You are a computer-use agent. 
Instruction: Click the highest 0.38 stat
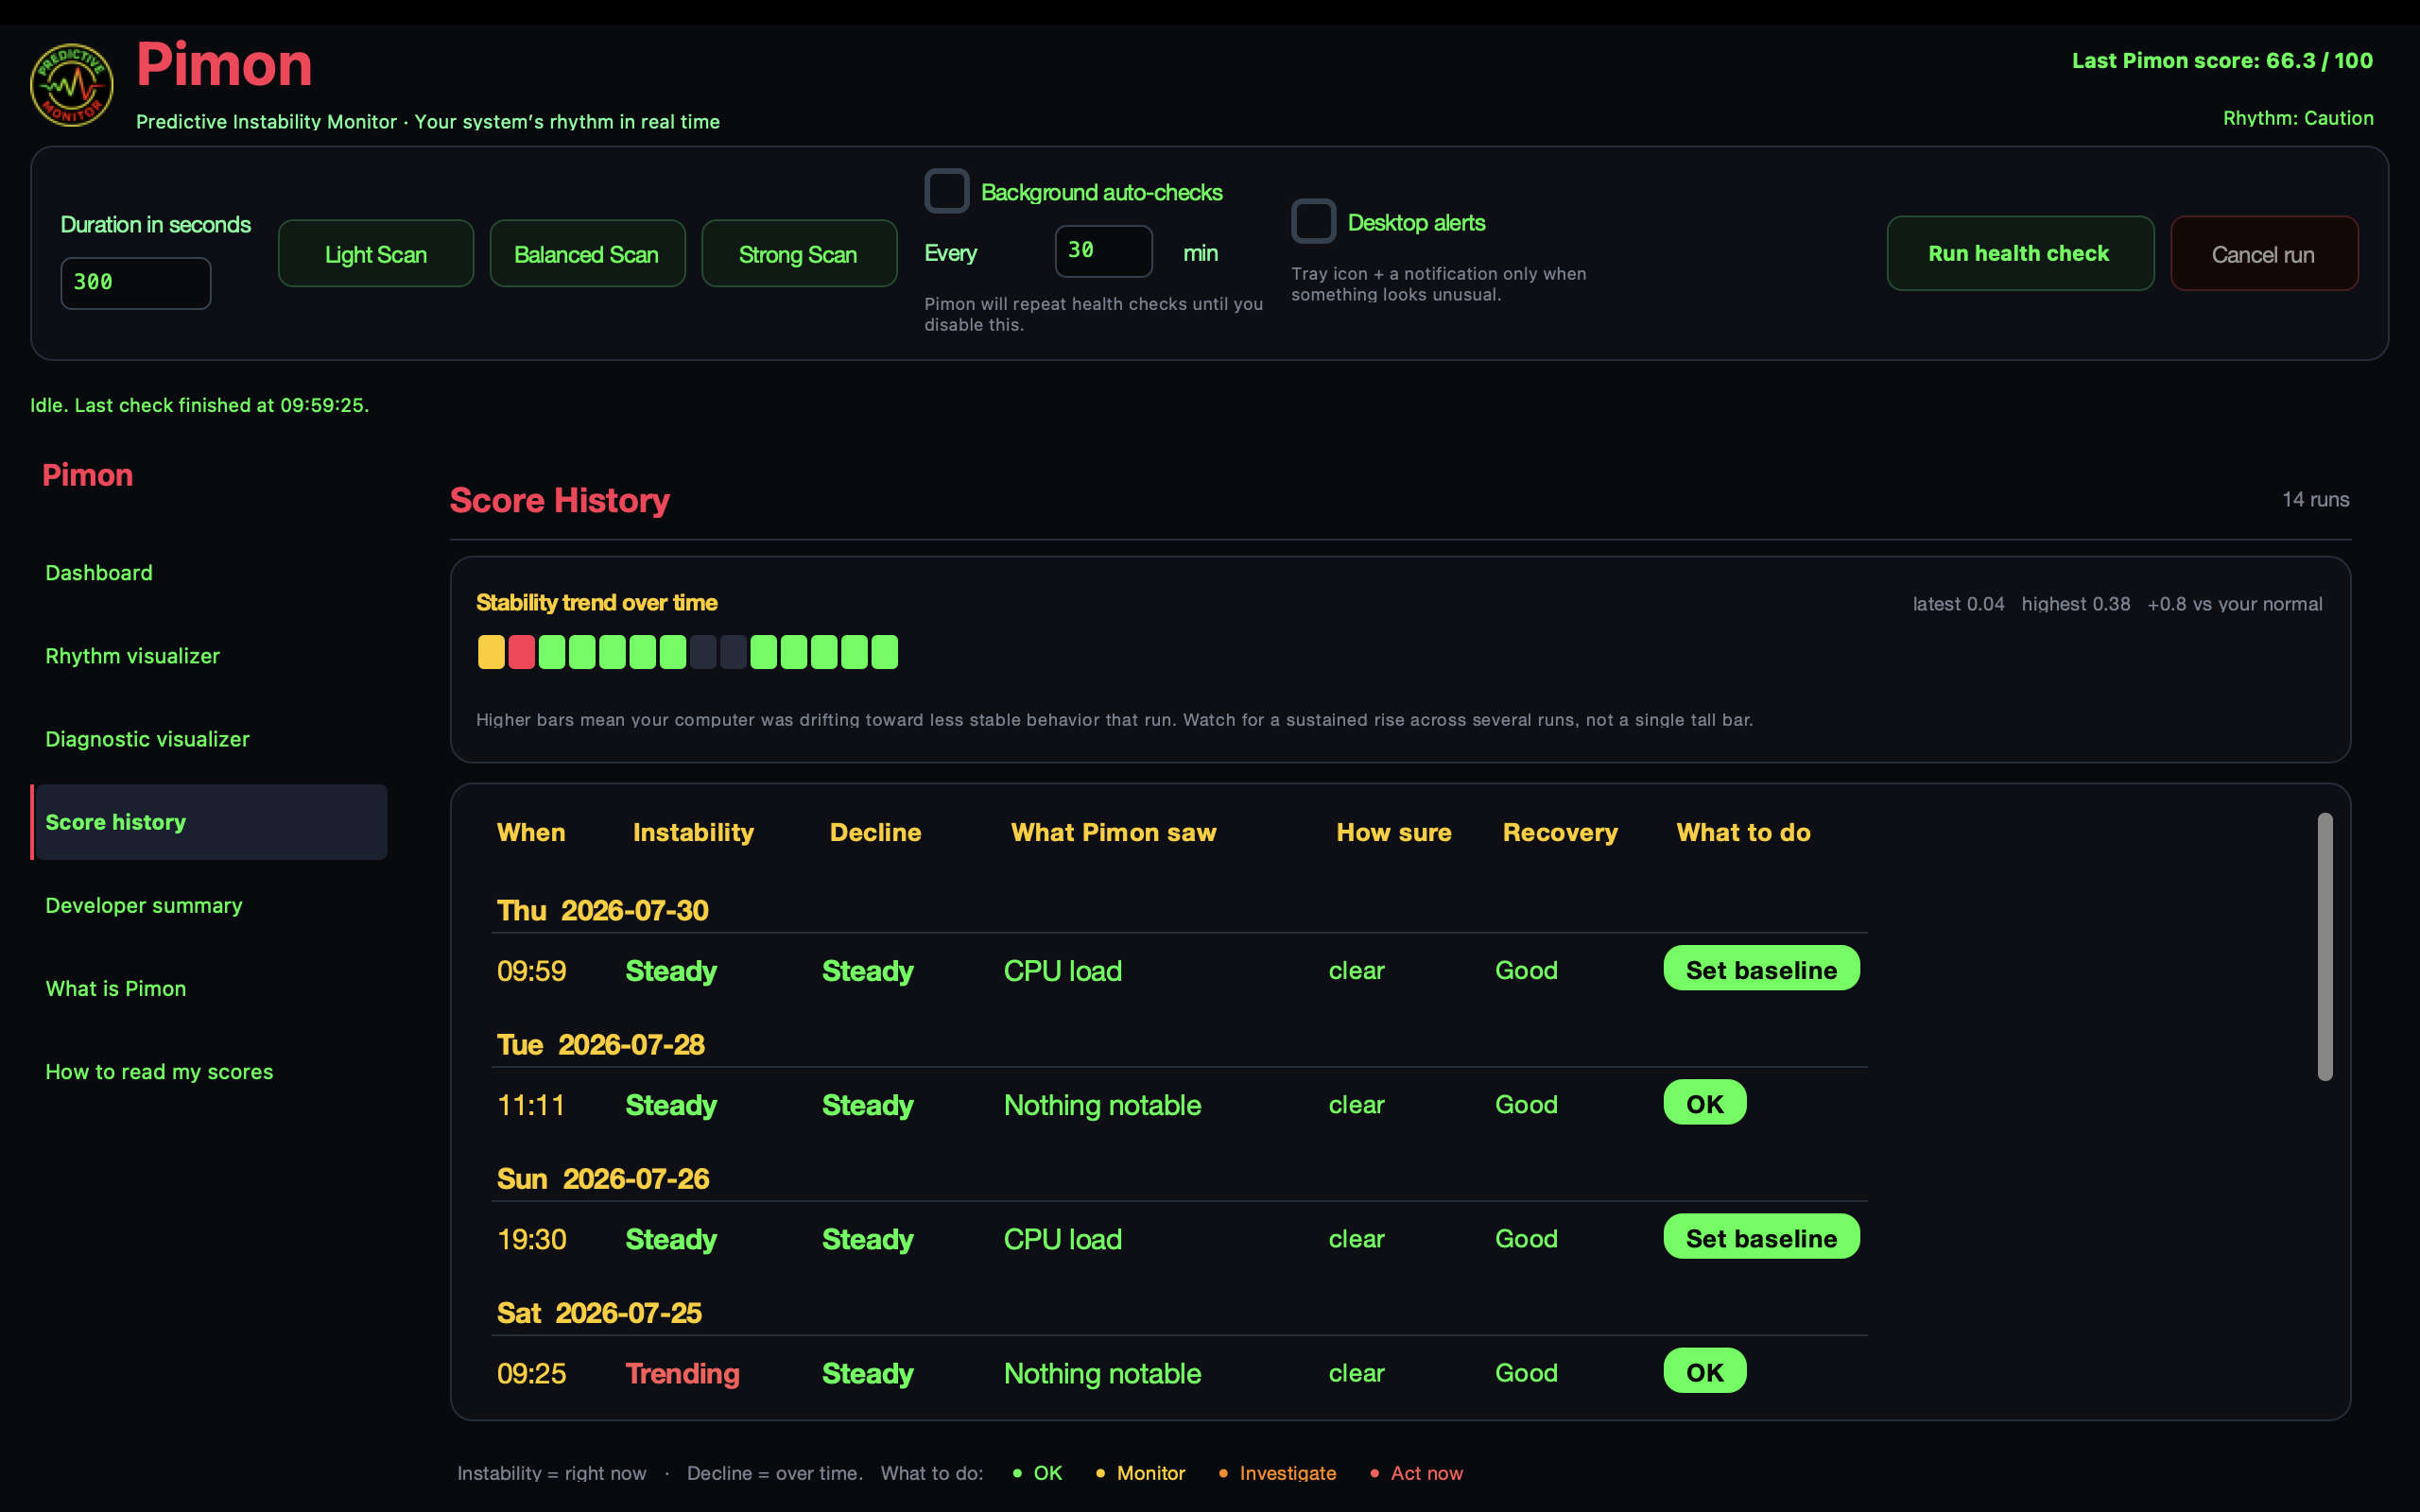pyautogui.click(x=2076, y=604)
